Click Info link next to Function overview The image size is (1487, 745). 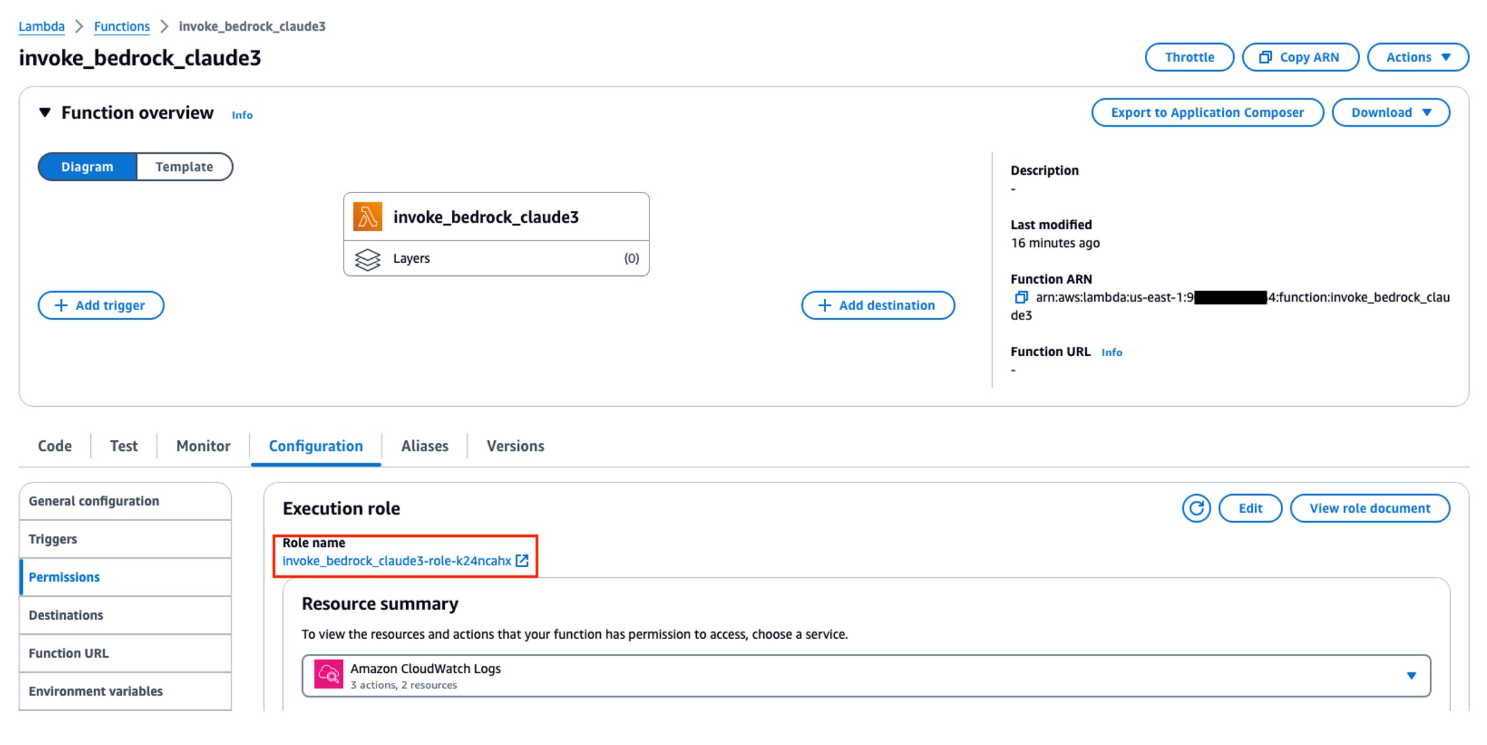point(242,115)
